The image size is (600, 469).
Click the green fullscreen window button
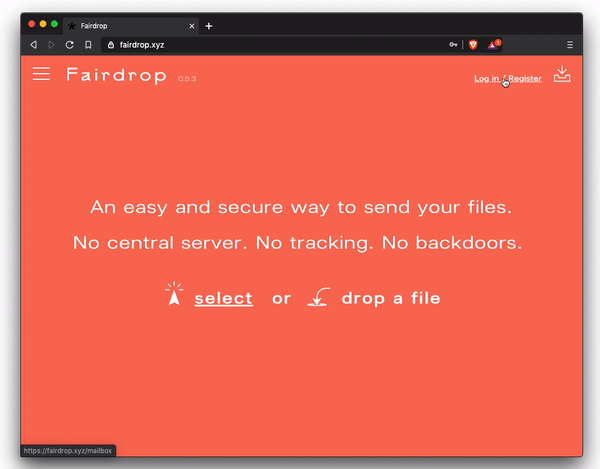[x=54, y=24]
